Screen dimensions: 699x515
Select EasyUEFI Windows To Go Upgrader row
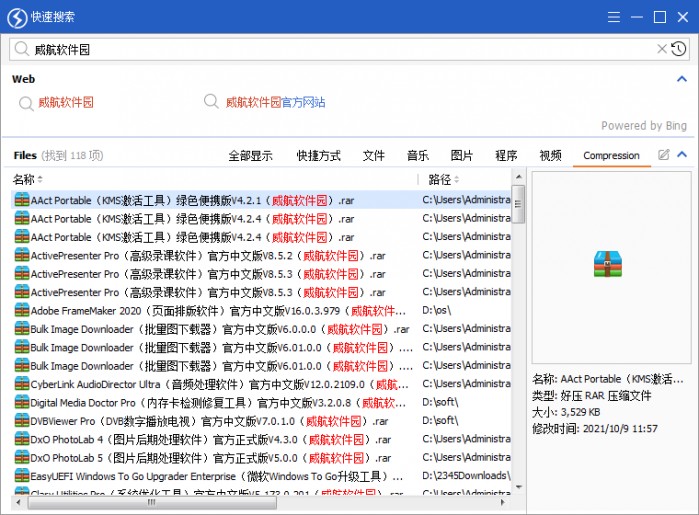pyautogui.click(x=261, y=476)
